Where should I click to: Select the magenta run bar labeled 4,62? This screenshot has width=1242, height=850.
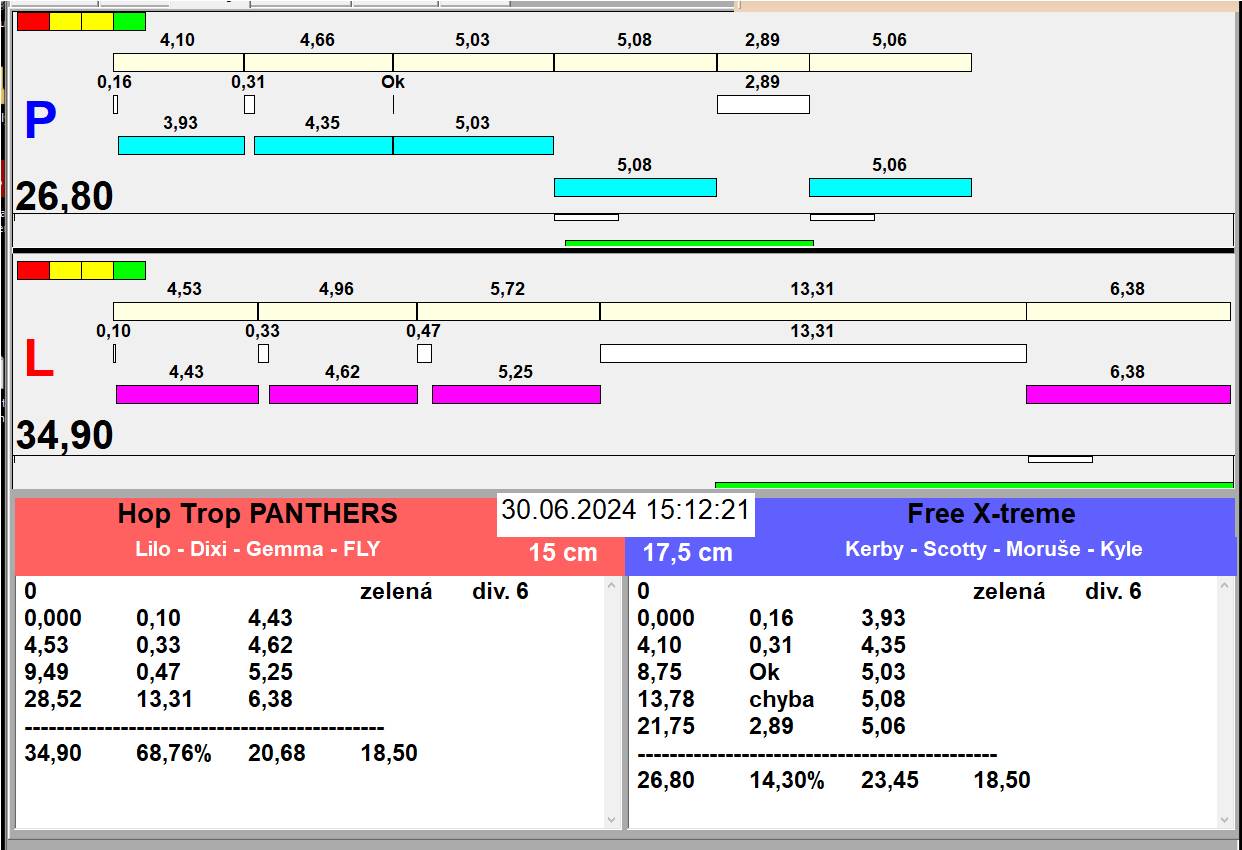tap(343, 394)
